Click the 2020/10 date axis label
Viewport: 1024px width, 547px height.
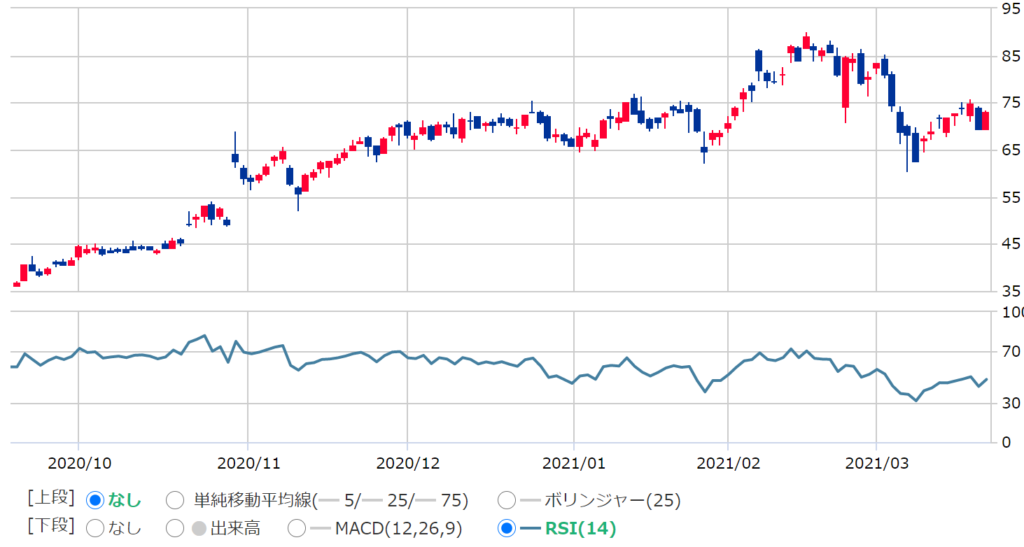(x=78, y=463)
